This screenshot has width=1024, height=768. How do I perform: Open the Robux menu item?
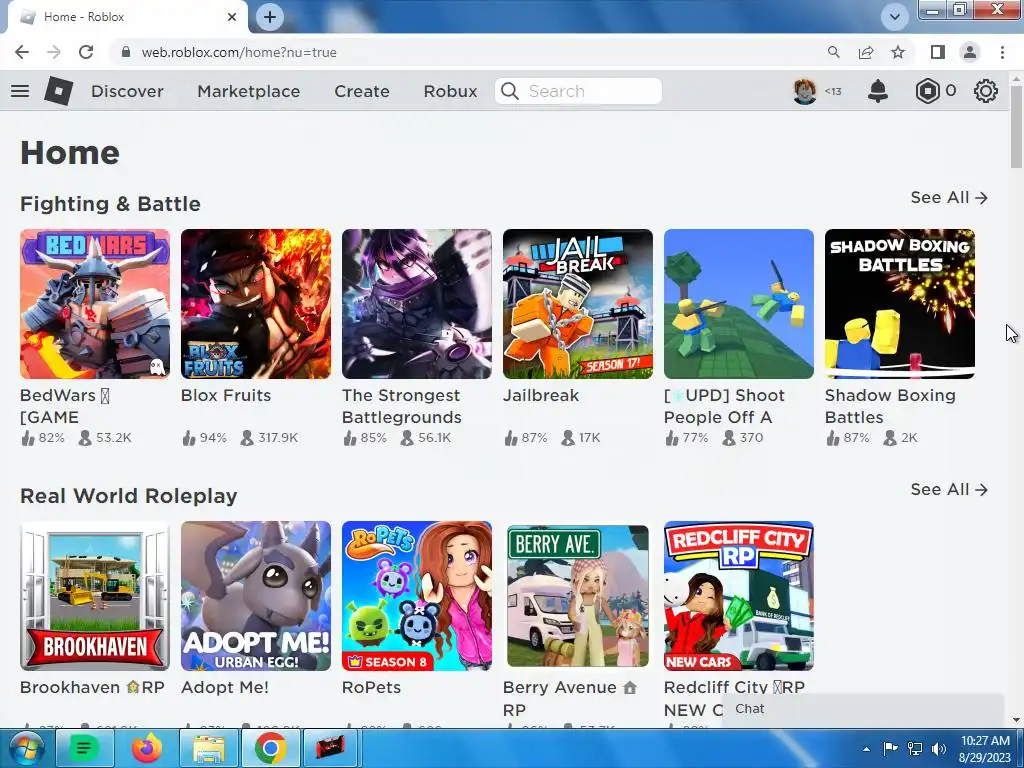[x=451, y=91]
